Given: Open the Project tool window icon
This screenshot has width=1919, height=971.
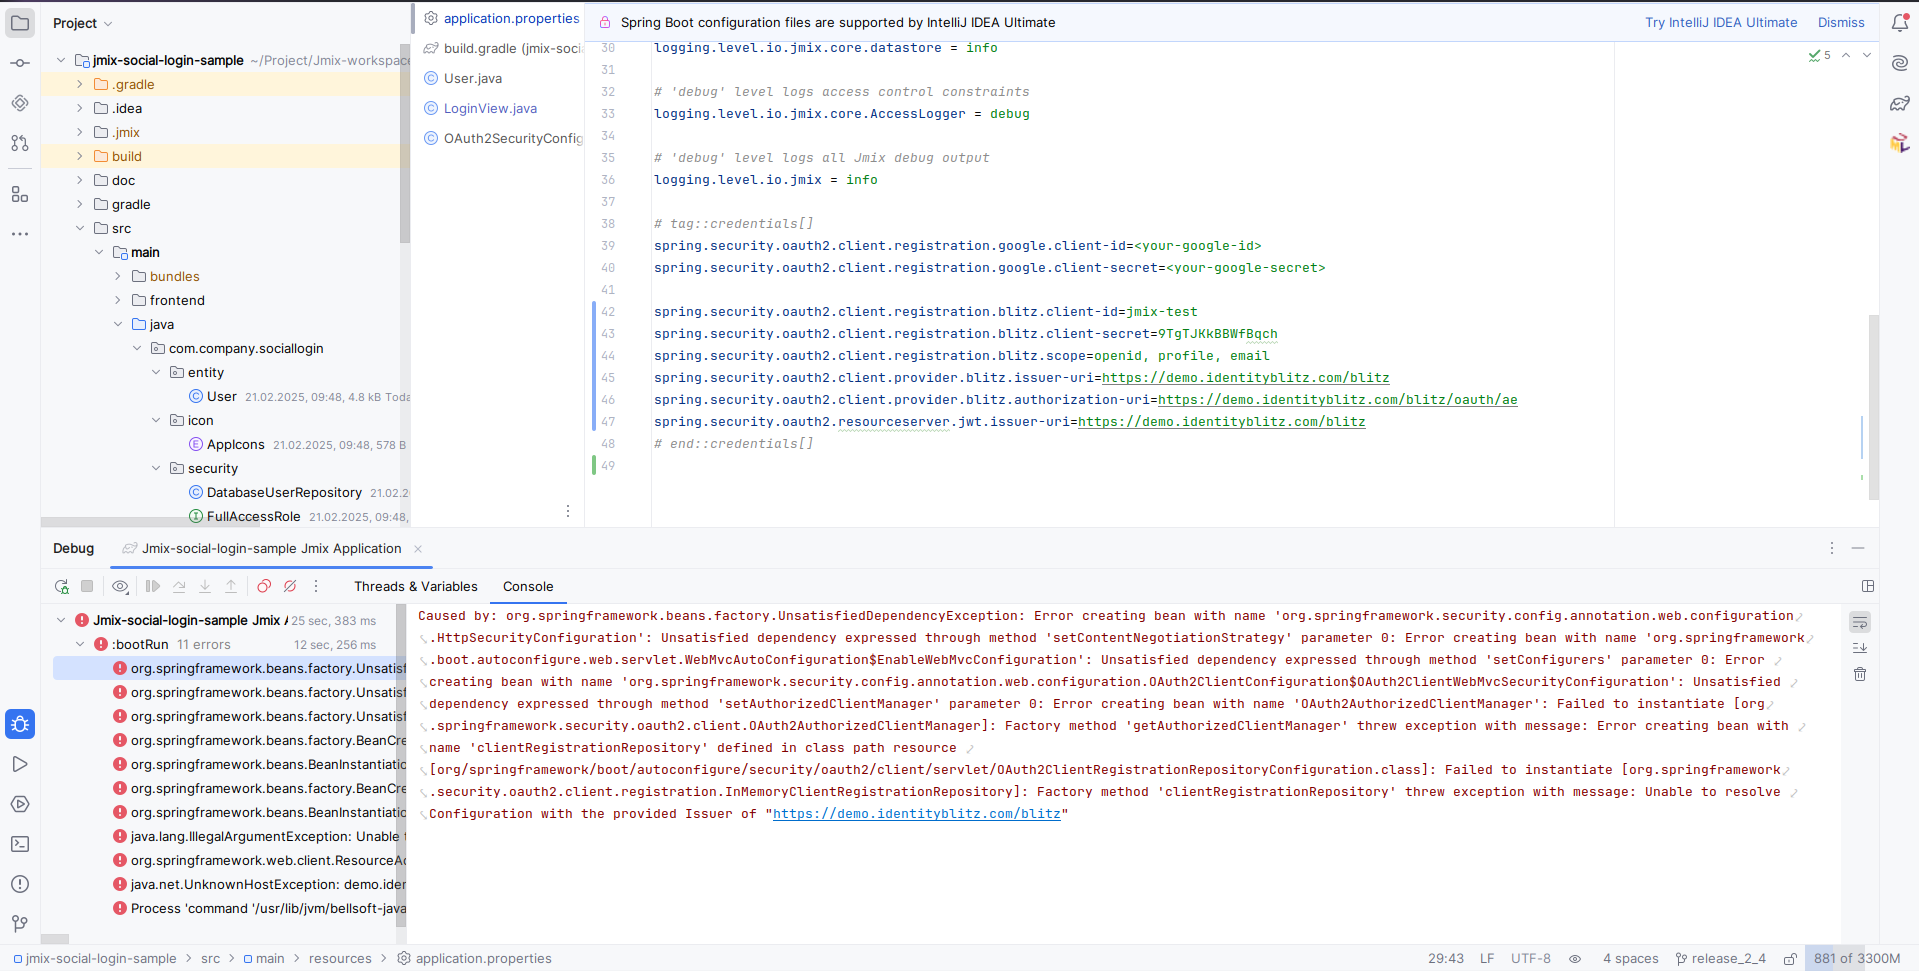Looking at the screenshot, I should click(20, 23).
